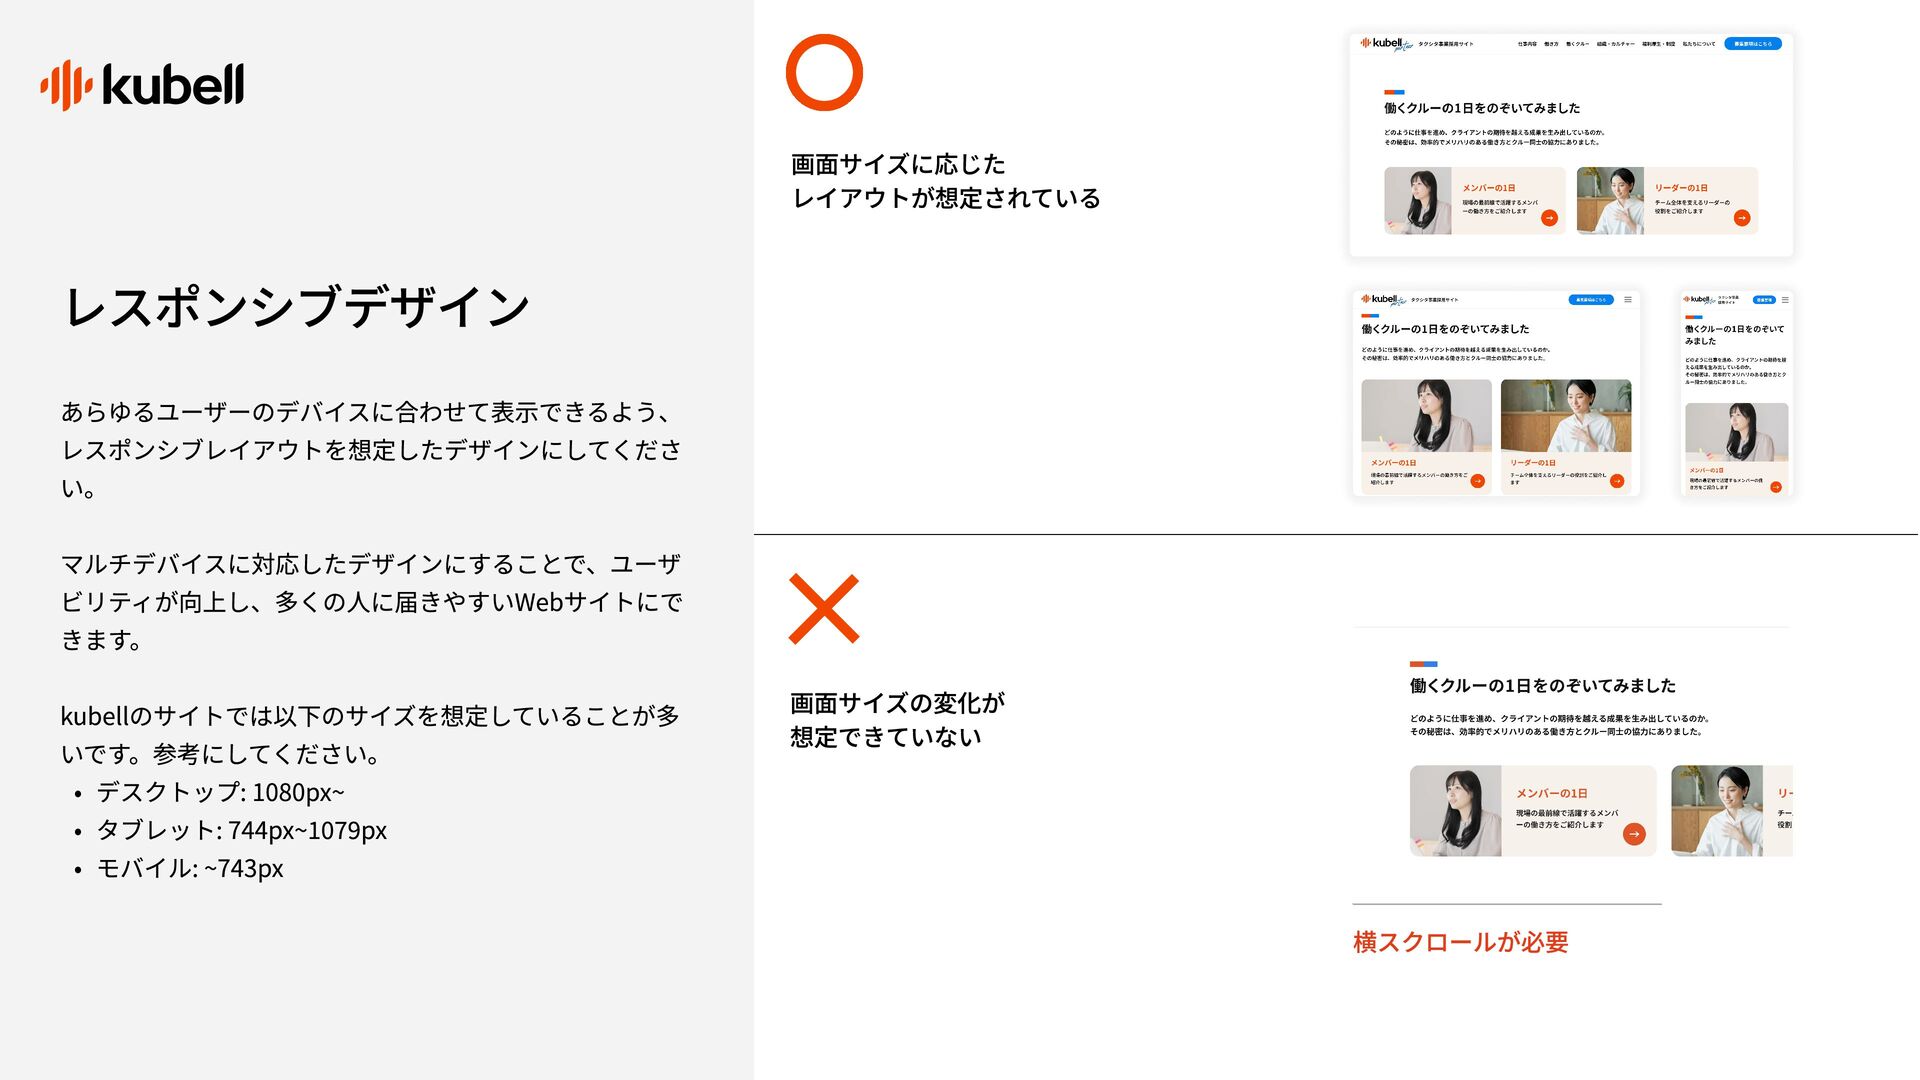Click blue entry button in tablet mockup header
Image resolution: width=1920 pixels, height=1080 pixels.
point(1591,299)
